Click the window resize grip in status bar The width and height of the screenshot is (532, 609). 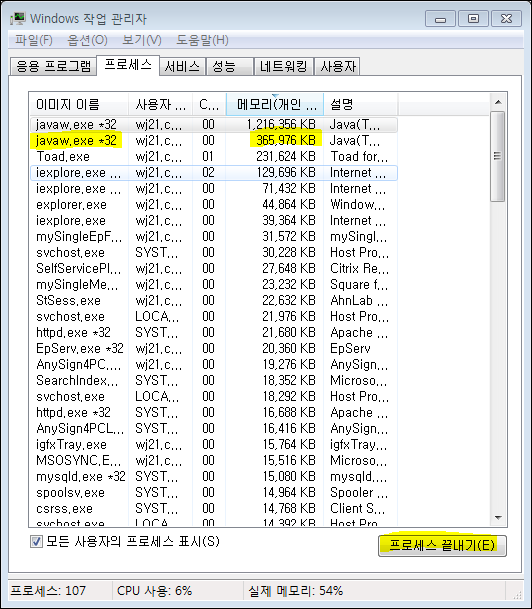pos(517,595)
